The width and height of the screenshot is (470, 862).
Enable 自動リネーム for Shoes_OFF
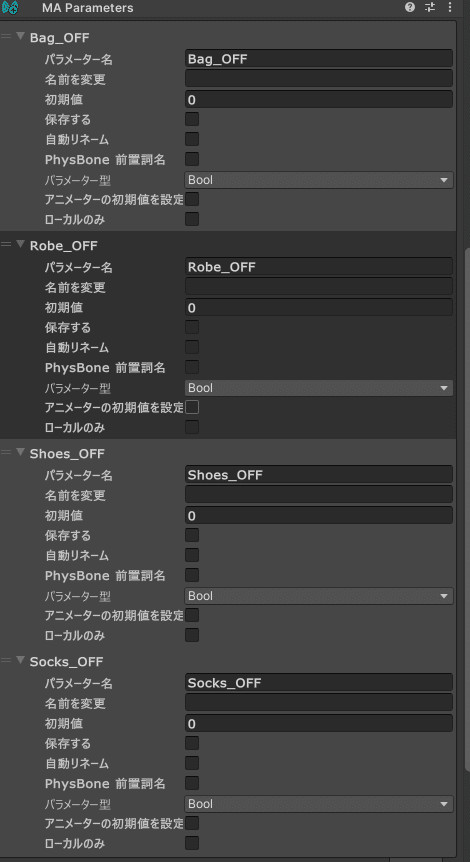(192, 555)
